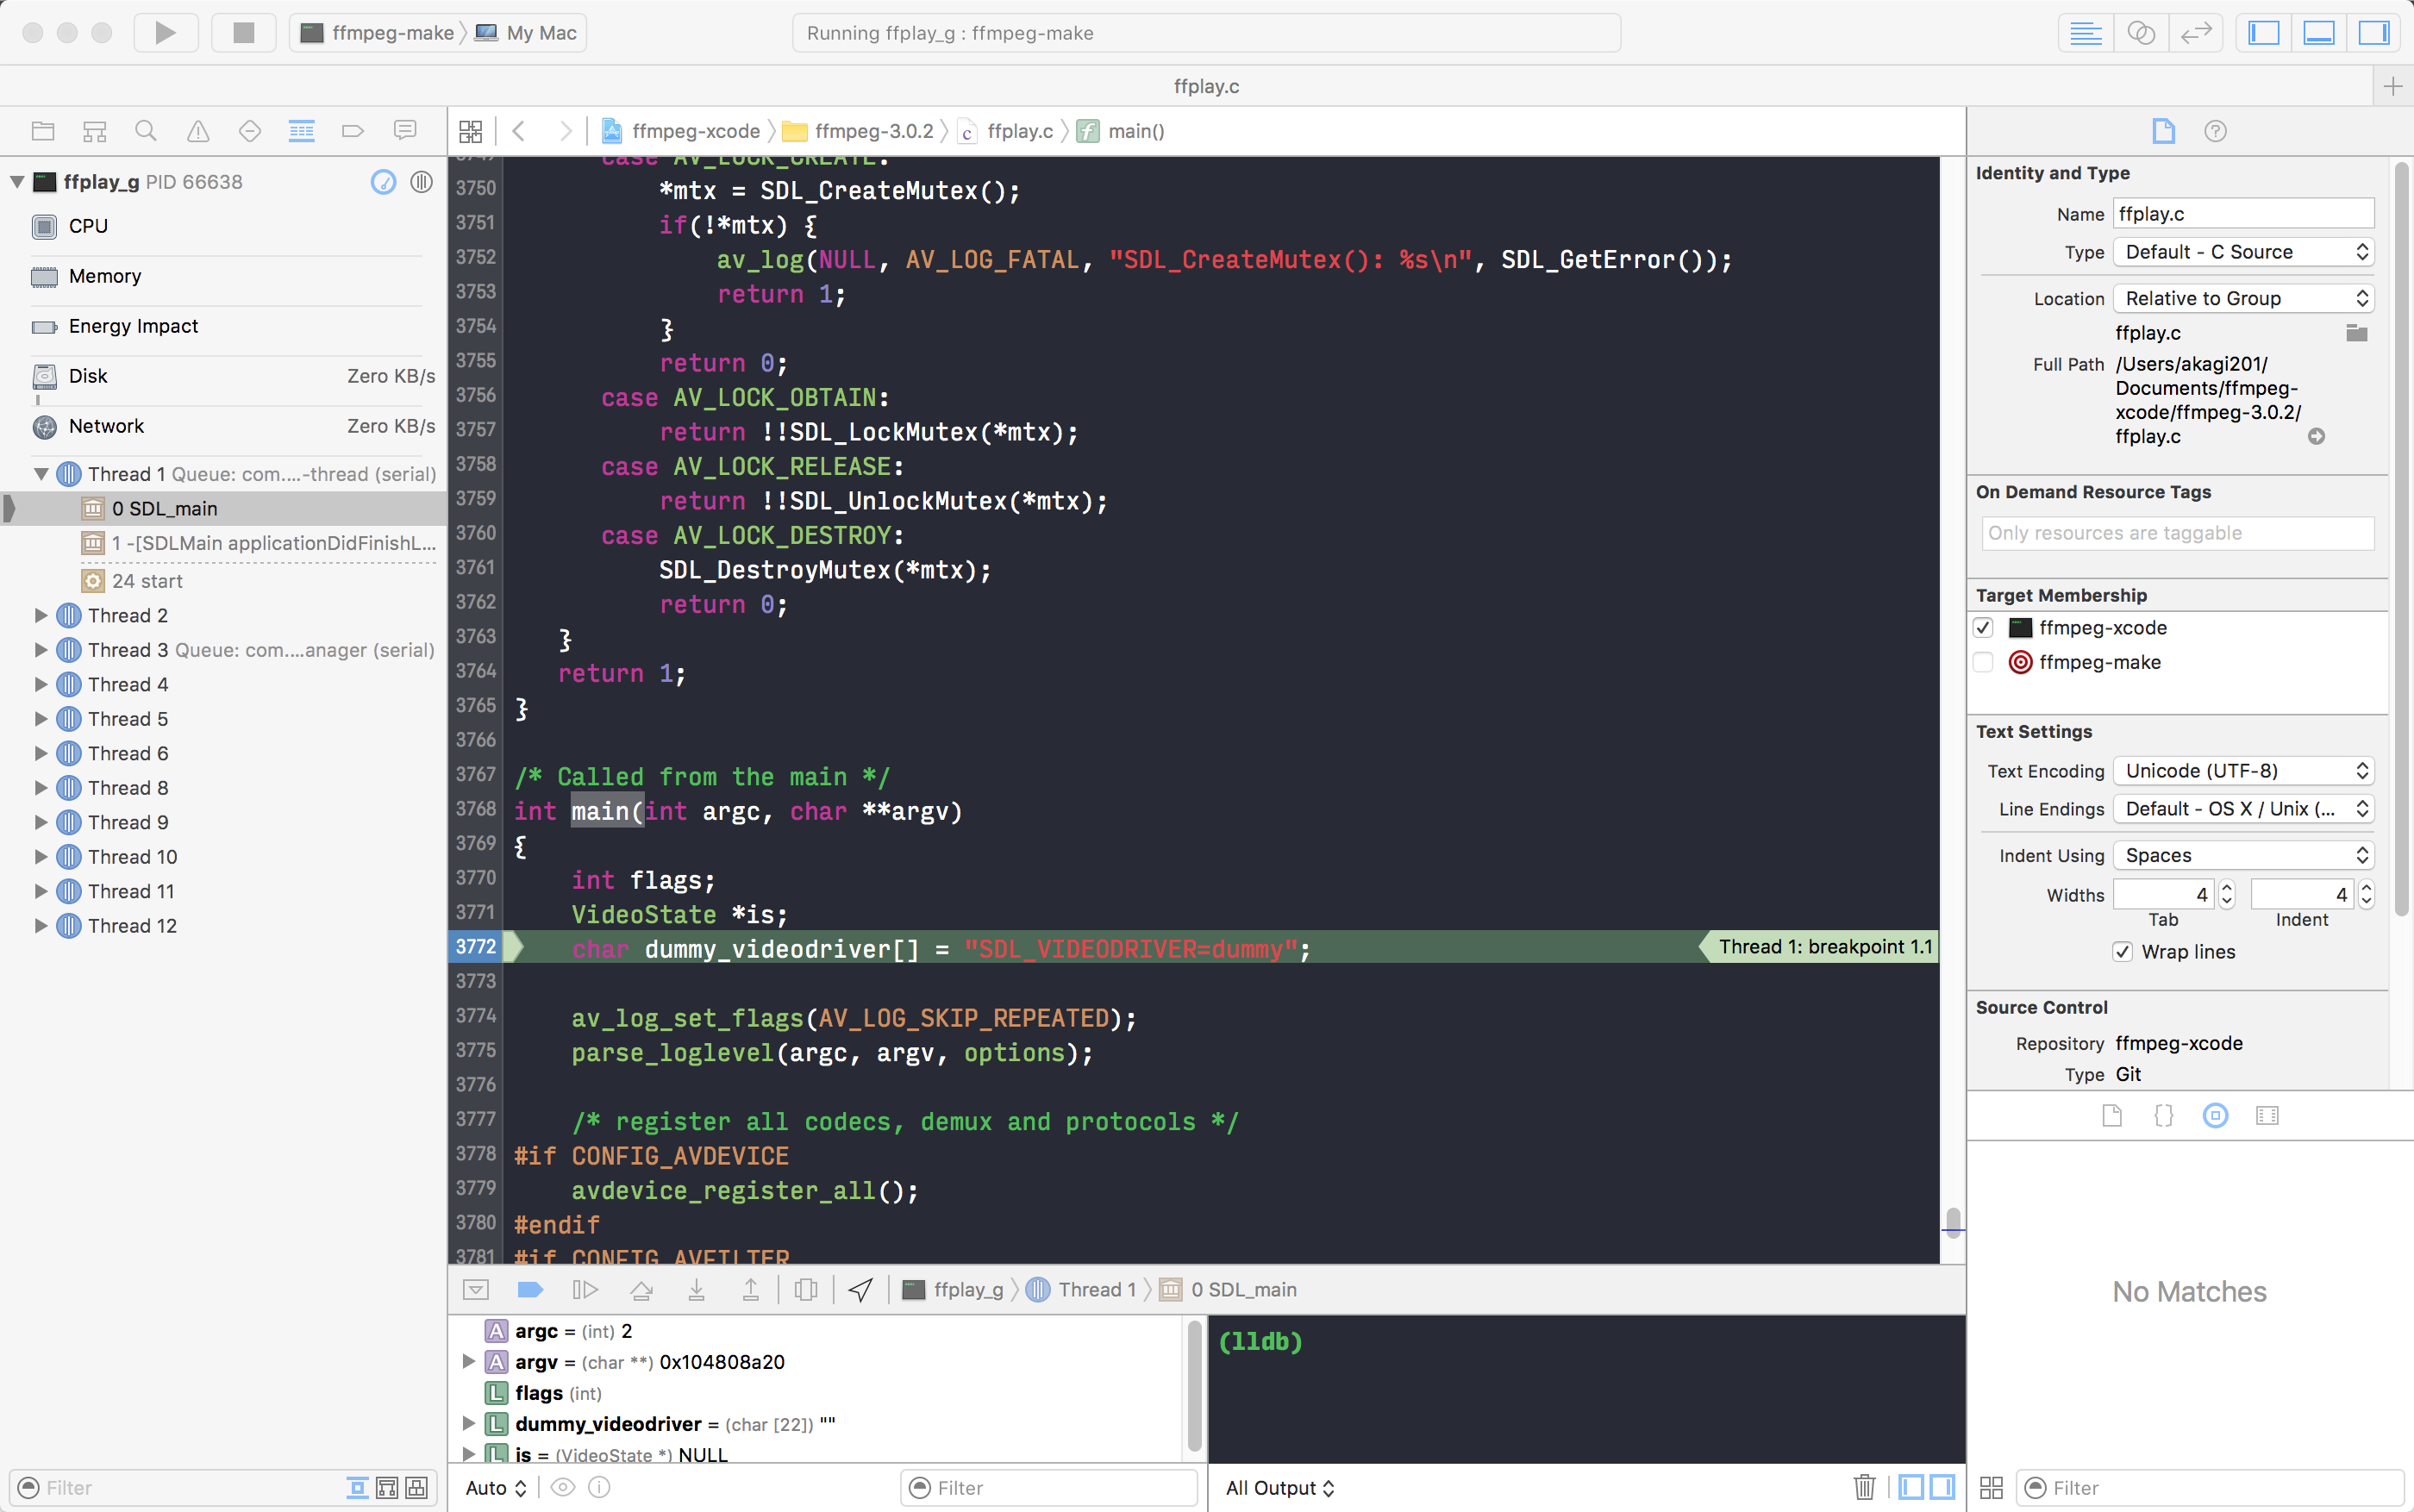Screen dimensions: 2414x1512
Task: Toggle the Wrap lines checkbox
Action: pos(2122,952)
